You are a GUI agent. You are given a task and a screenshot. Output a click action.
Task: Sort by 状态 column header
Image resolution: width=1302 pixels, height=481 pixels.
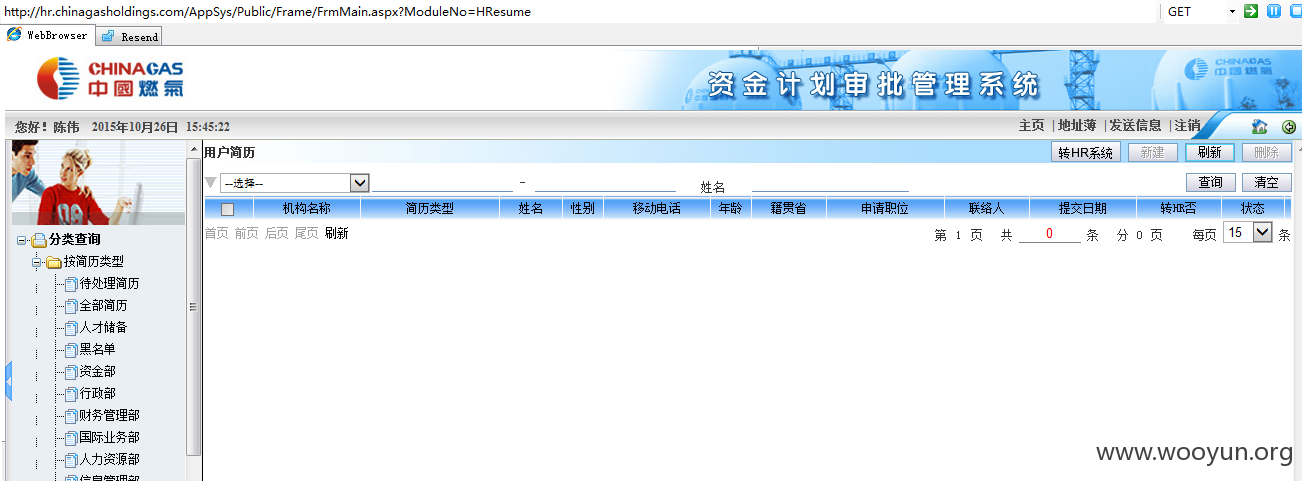tap(1252, 209)
